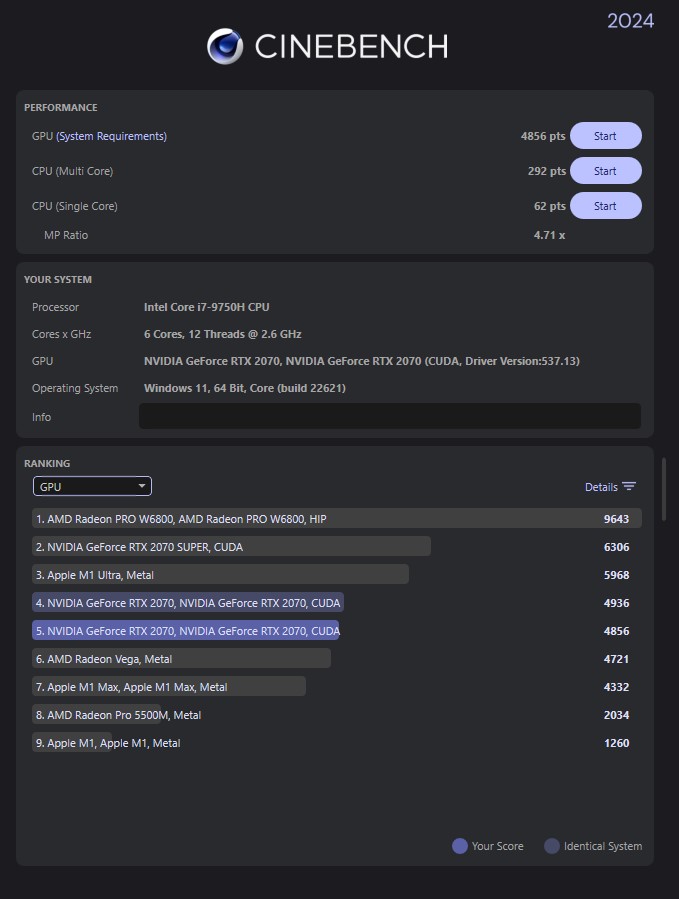Select the RTX 2070 entry scoring 4936
This screenshot has height=899, width=679.
tap(337, 603)
